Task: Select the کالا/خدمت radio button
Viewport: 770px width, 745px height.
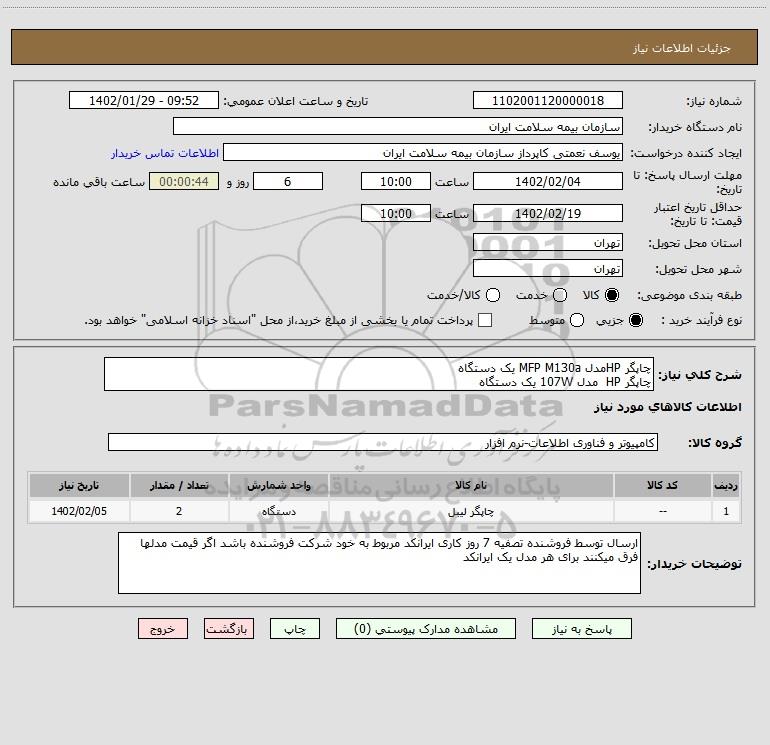Action: pos(493,295)
